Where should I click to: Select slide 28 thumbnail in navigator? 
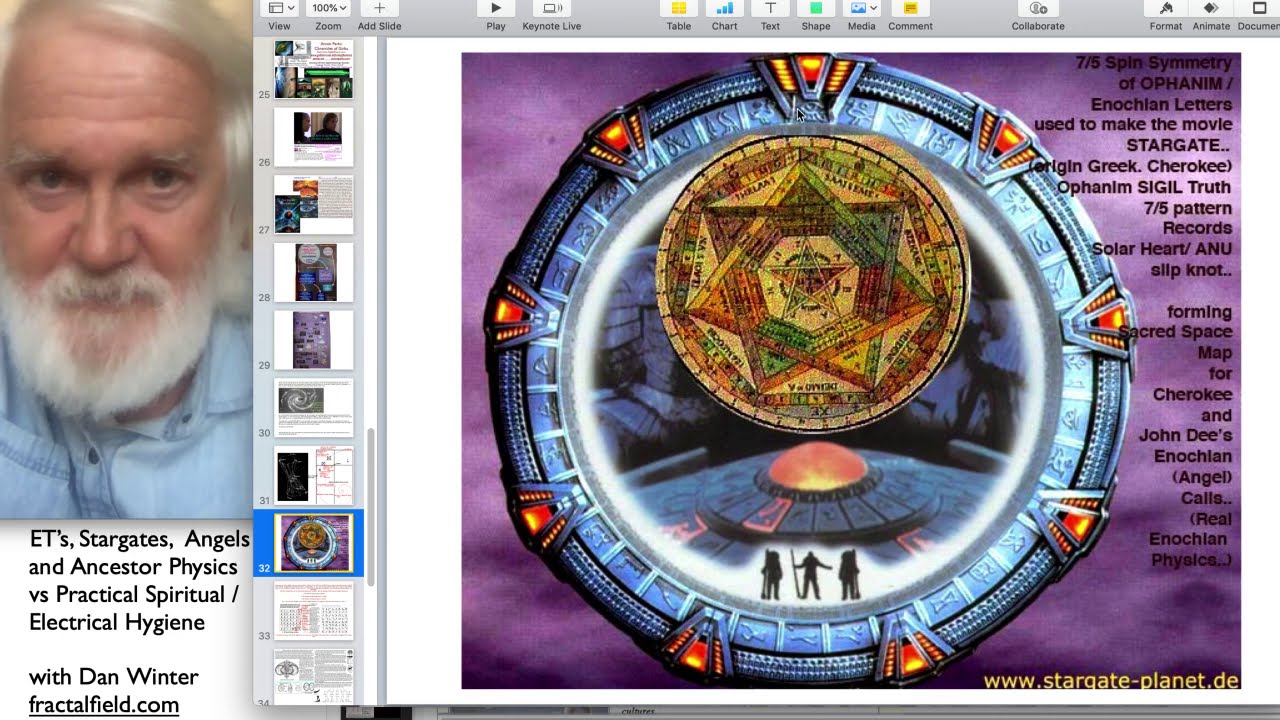(313, 272)
